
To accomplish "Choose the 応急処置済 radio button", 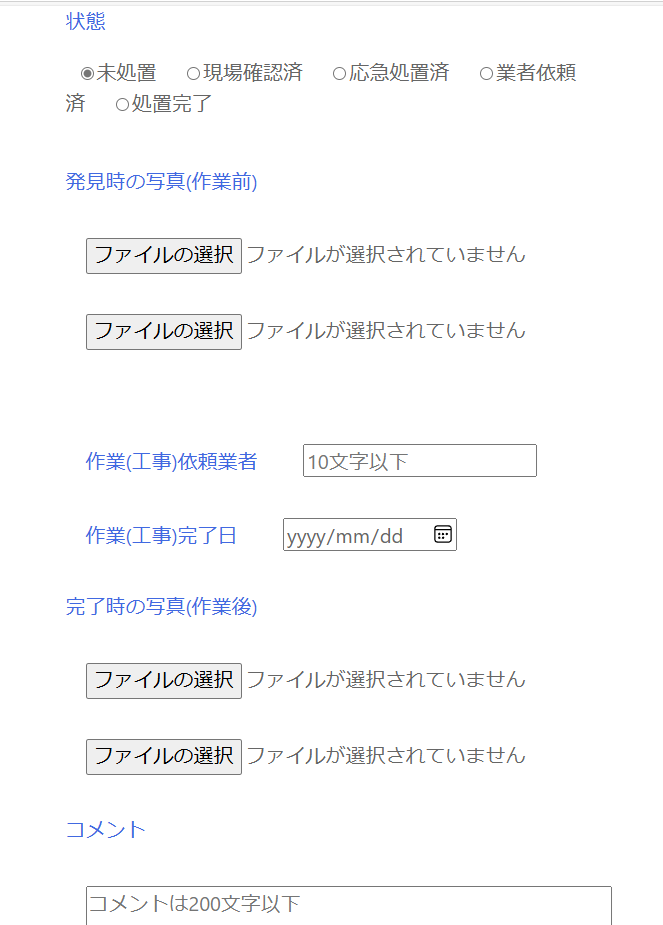I will click(x=340, y=73).
